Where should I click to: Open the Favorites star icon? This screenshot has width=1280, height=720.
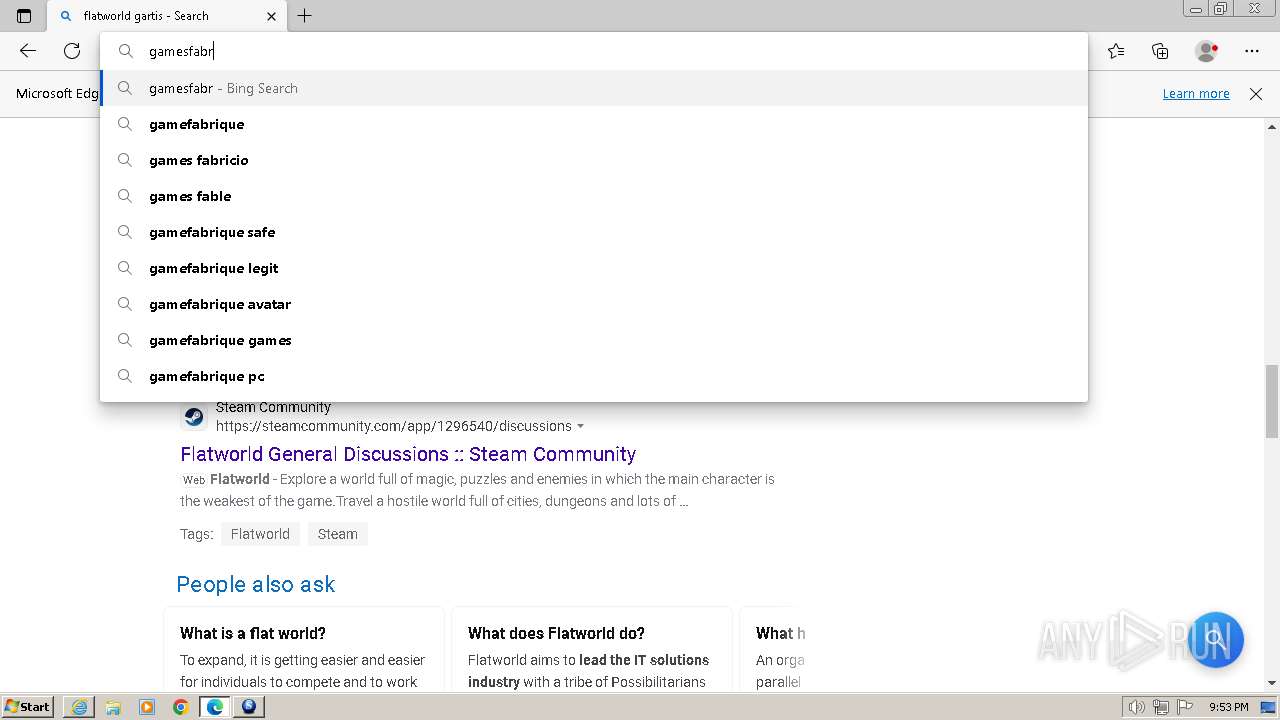pos(1116,51)
